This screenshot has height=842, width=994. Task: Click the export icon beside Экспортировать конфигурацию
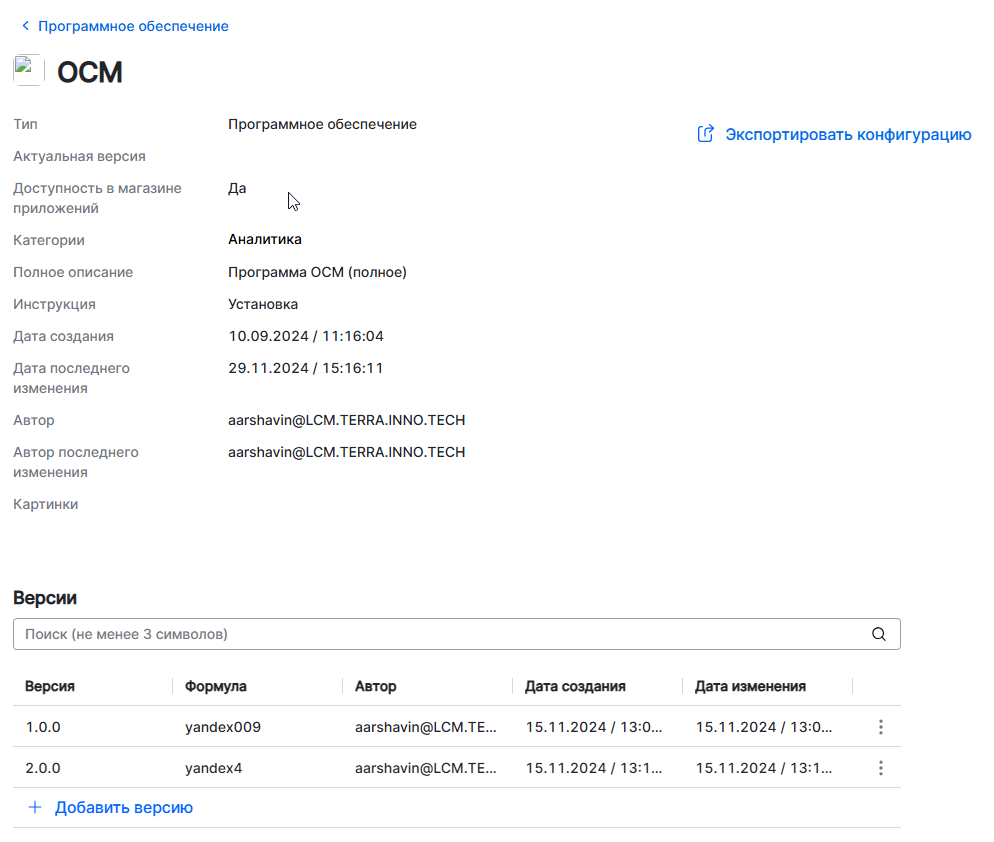coord(706,134)
